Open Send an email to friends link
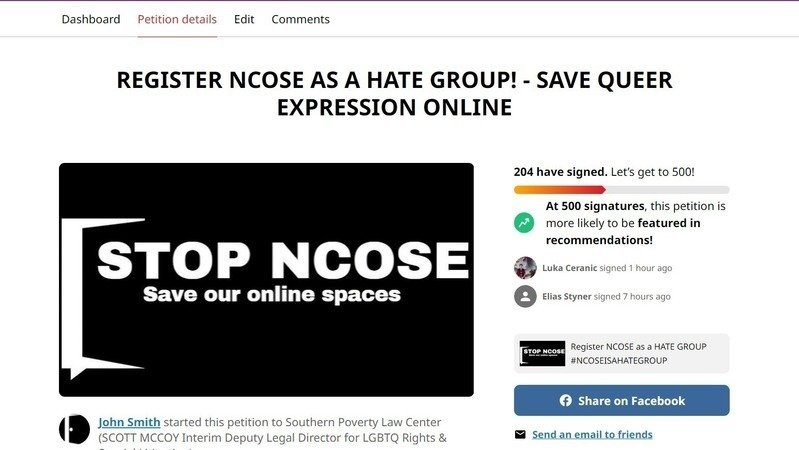The width and height of the screenshot is (799, 450). (x=592, y=435)
